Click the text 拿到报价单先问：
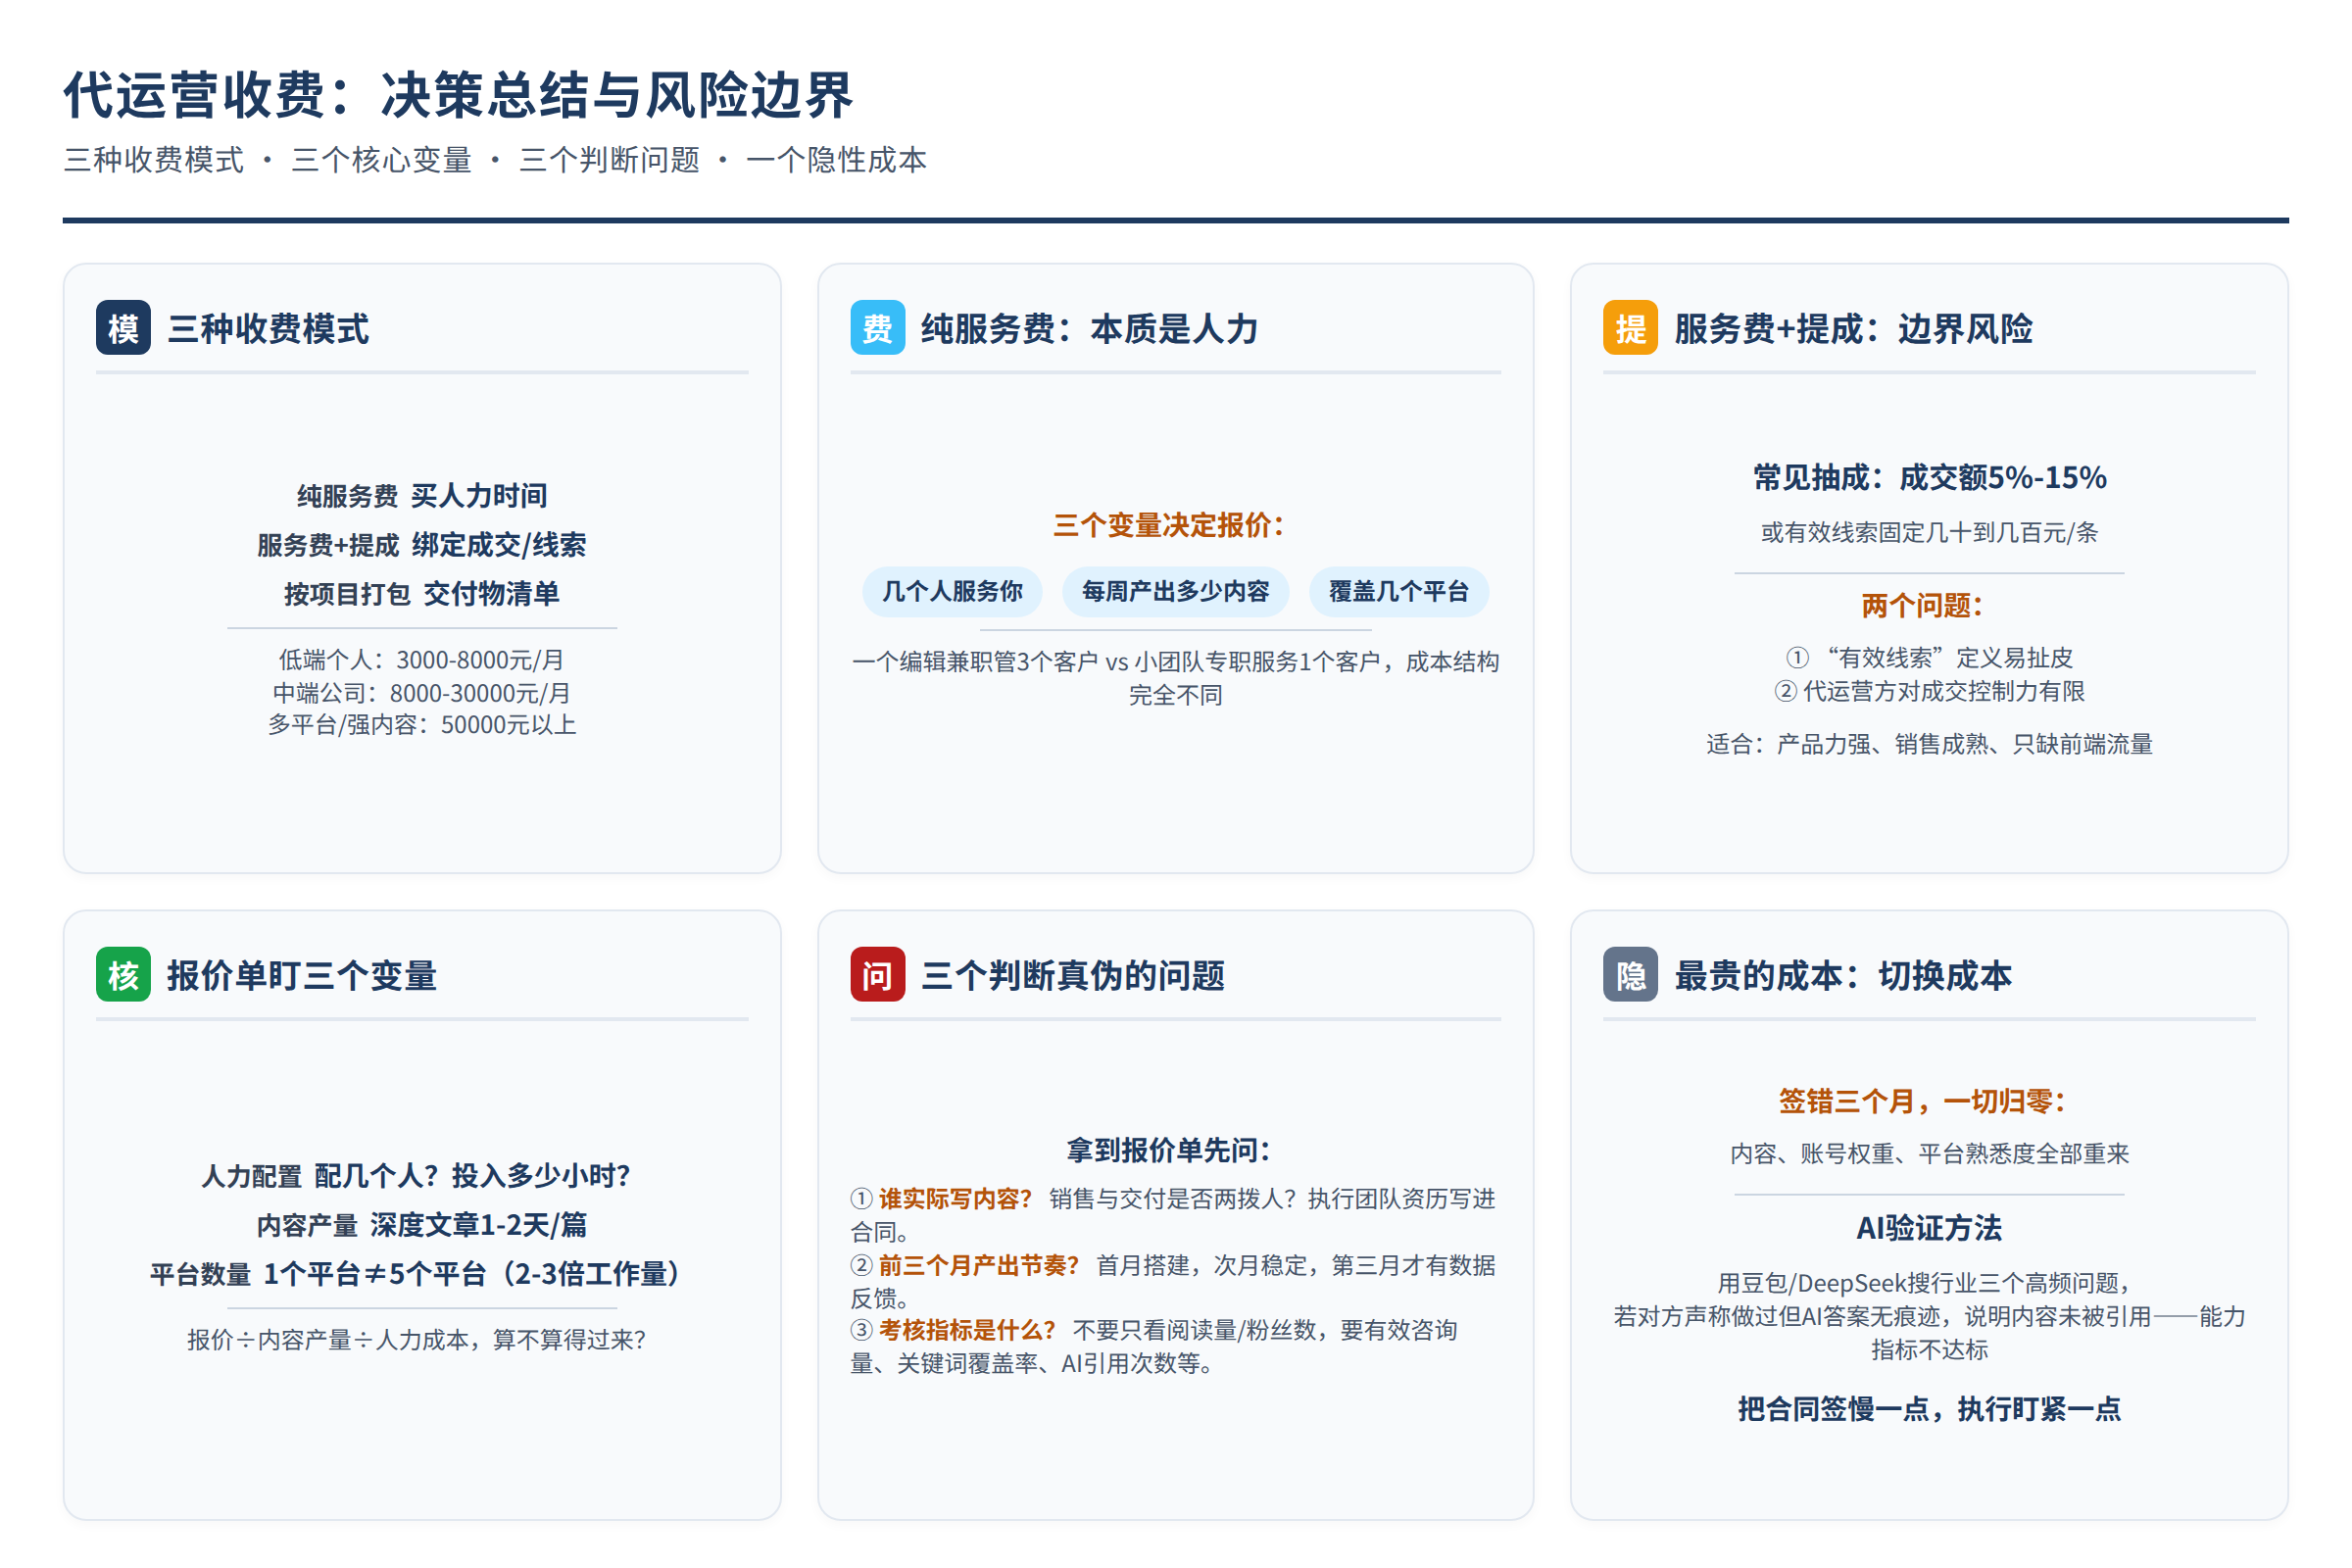Viewport: 2352px width, 1568px height. click(x=1170, y=1150)
